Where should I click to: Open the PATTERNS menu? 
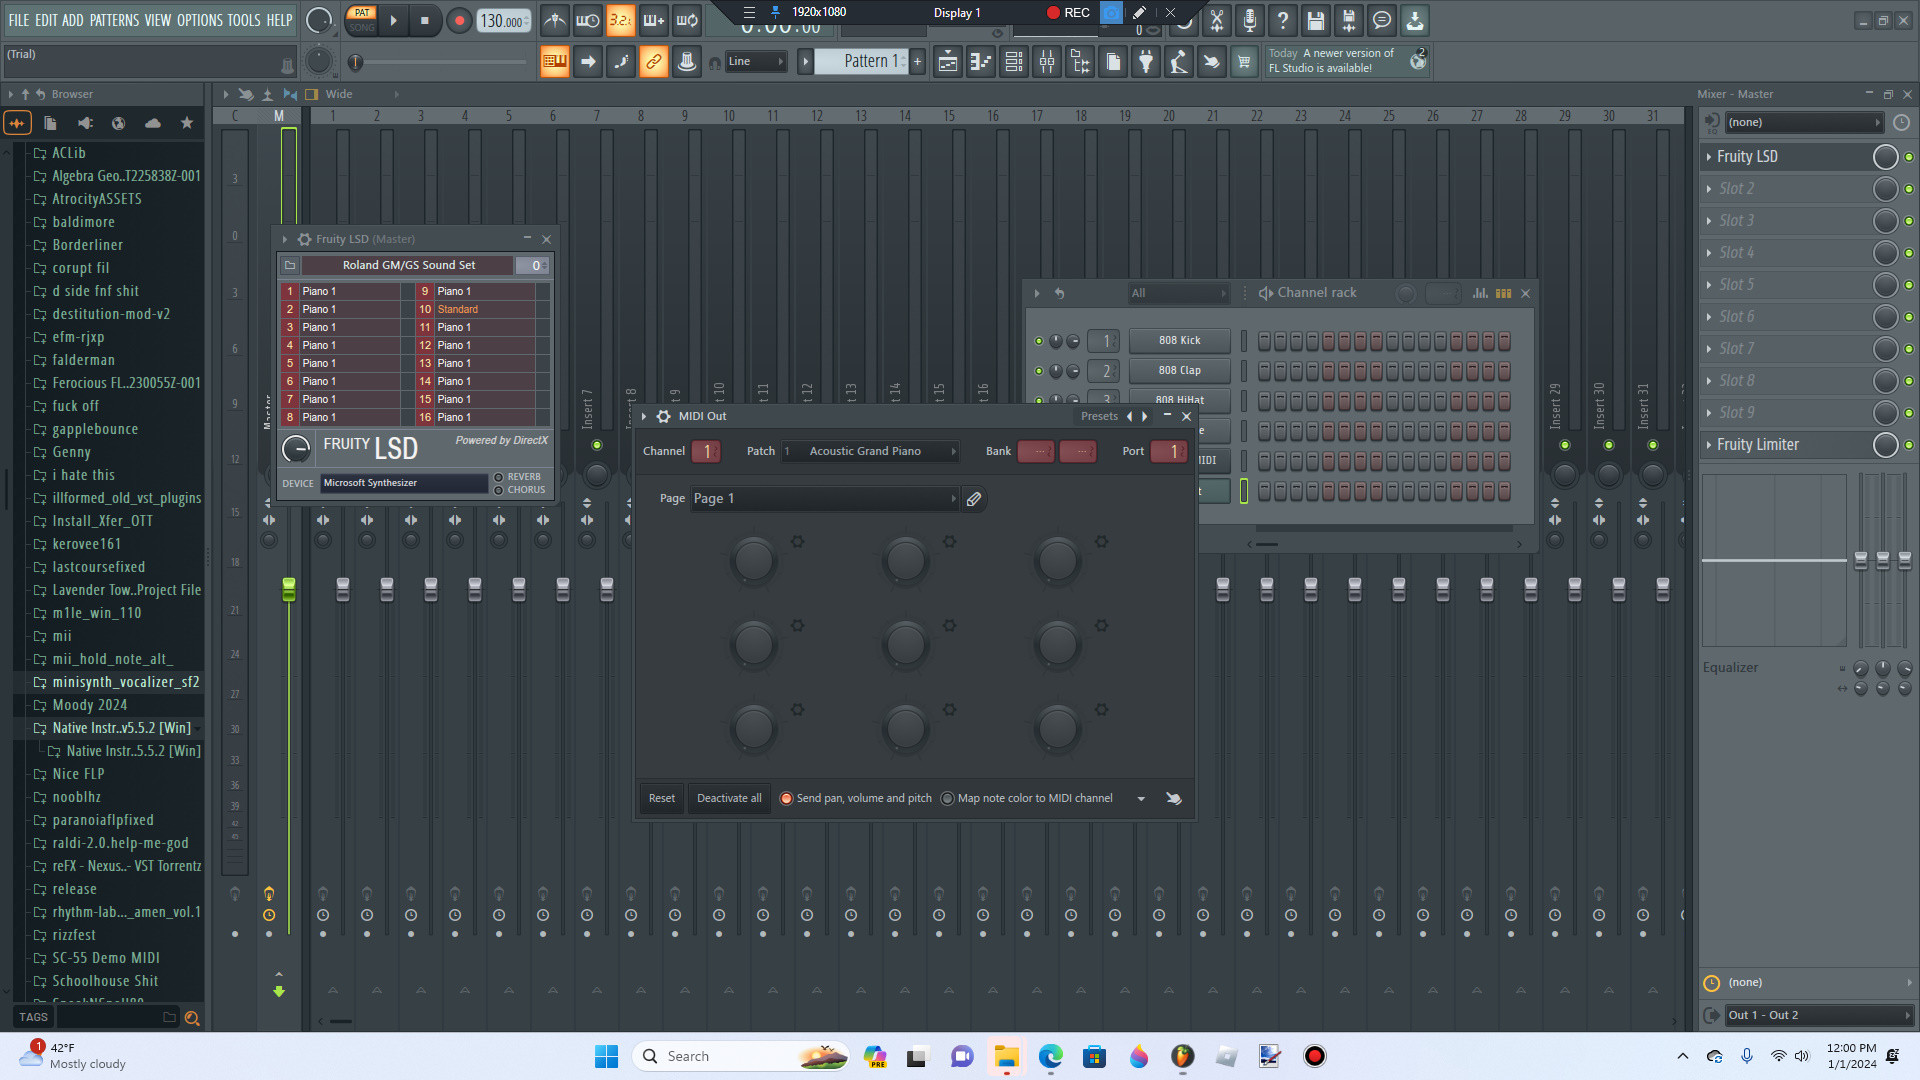(114, 19)
